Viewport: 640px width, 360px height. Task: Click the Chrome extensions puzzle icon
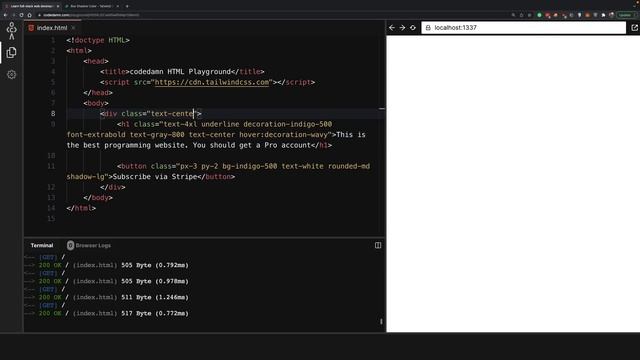[x=603, y=15]
